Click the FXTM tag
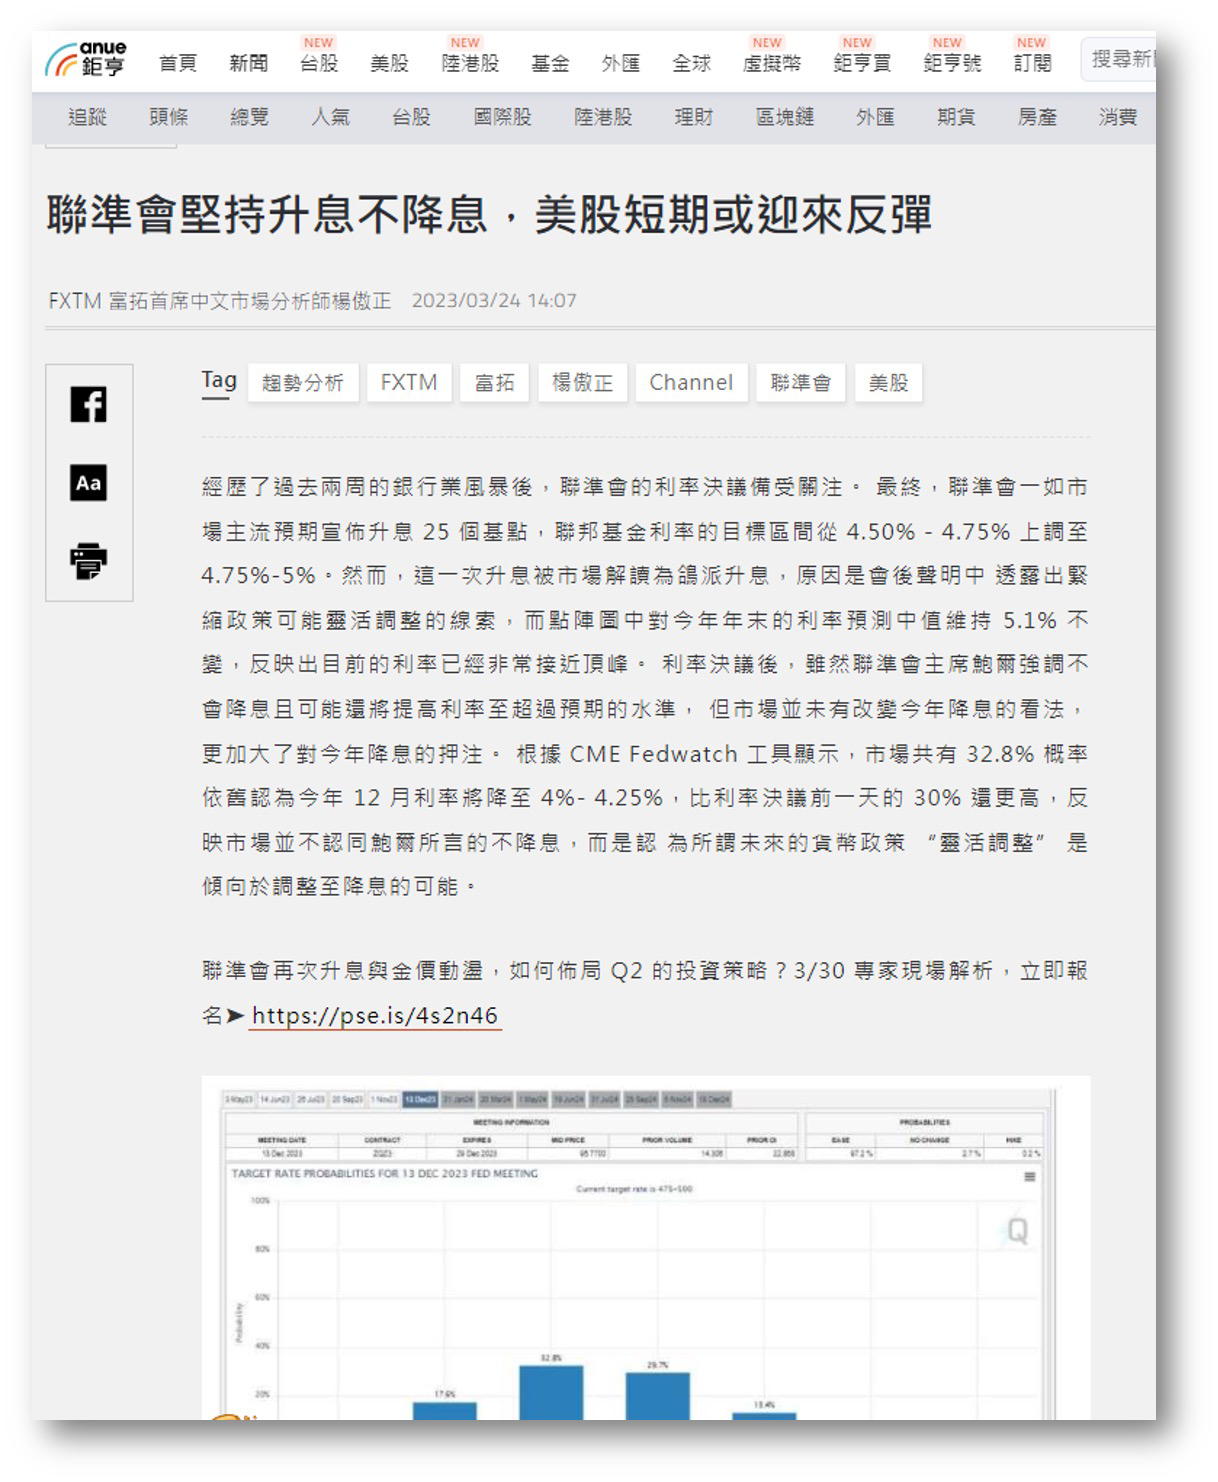Viewport: 1218px width, 1482px height. [408, 383]
